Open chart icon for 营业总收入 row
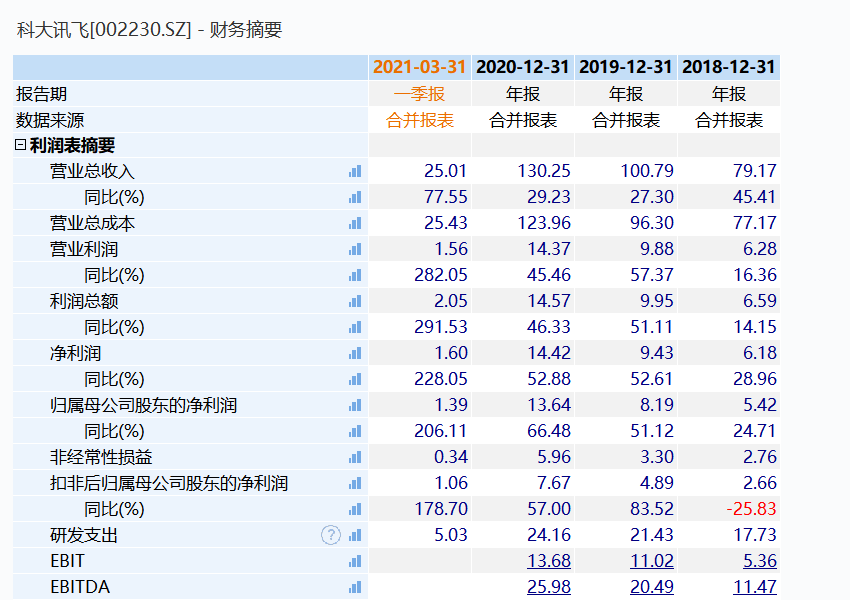850x600 pixels. [355, 171]
